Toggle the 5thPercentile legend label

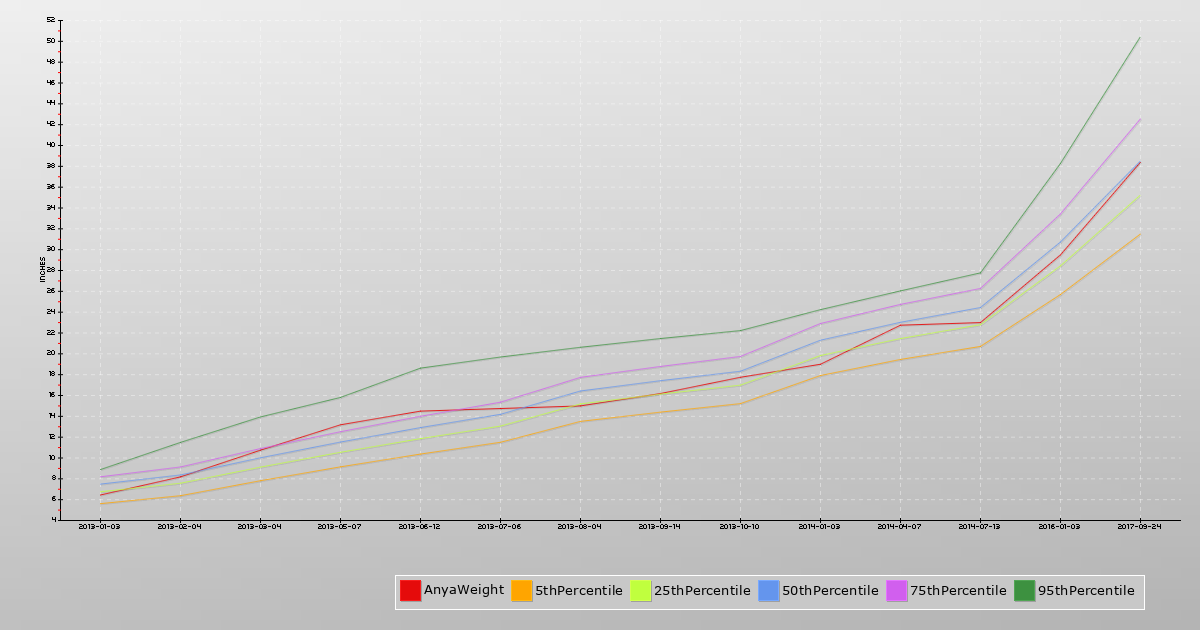(x=579, y=591)
